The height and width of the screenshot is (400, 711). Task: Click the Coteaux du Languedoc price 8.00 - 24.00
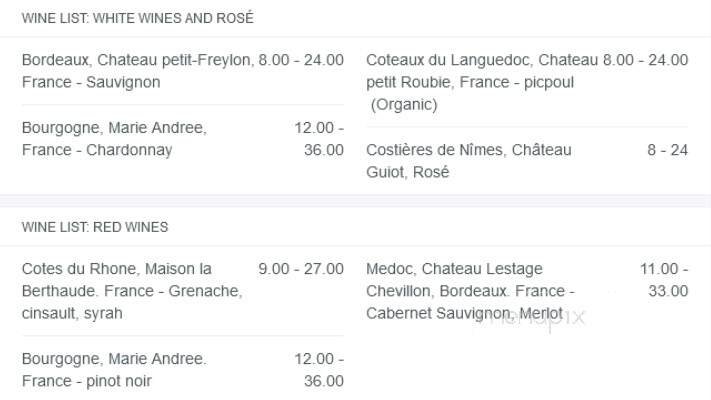tap(646, 60)
